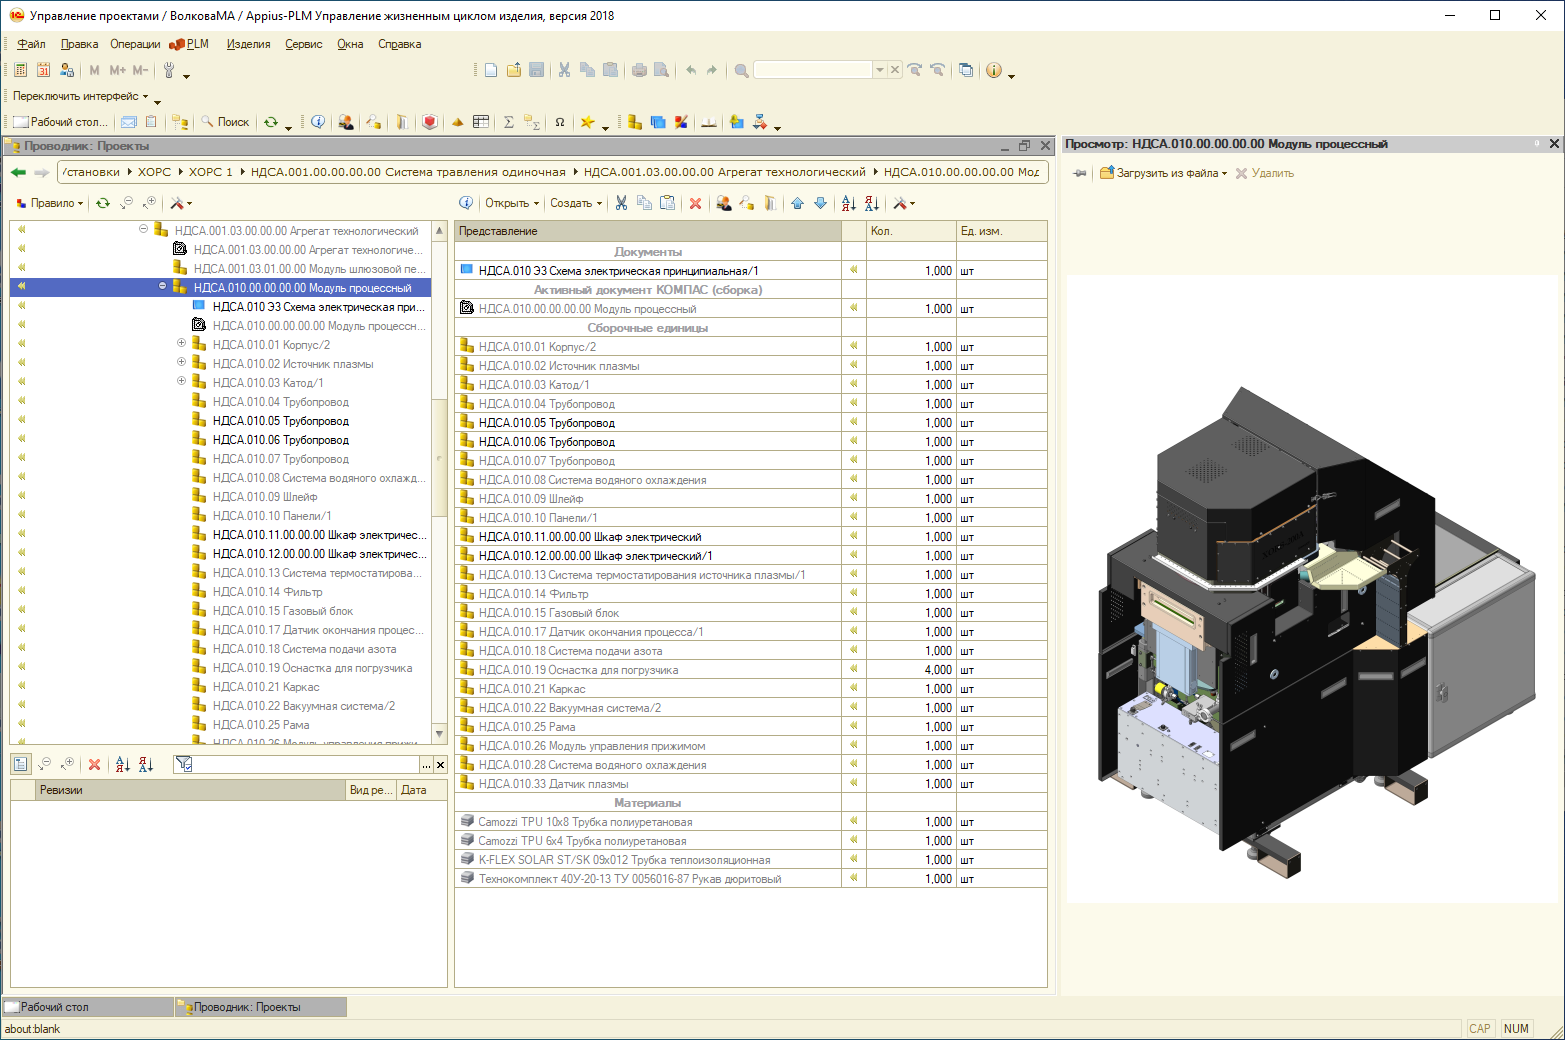Click the sort ascending icon below the tree

pos(122,764)
